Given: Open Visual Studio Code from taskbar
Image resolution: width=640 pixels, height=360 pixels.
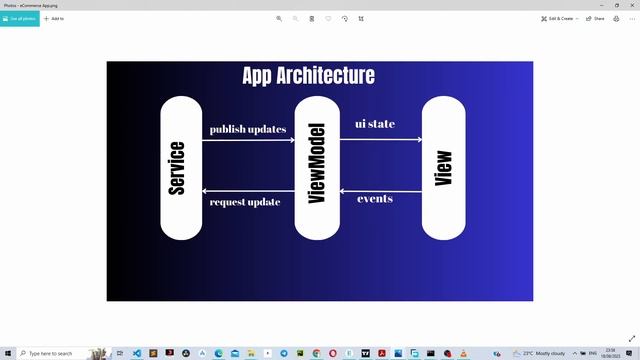Looking at the screenshot, I should coord(137,353).
